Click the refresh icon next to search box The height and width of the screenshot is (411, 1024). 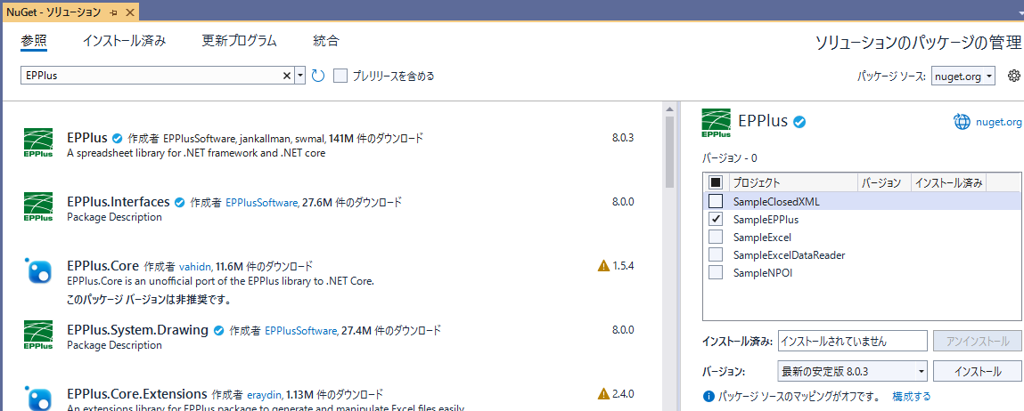click(318, 76)
